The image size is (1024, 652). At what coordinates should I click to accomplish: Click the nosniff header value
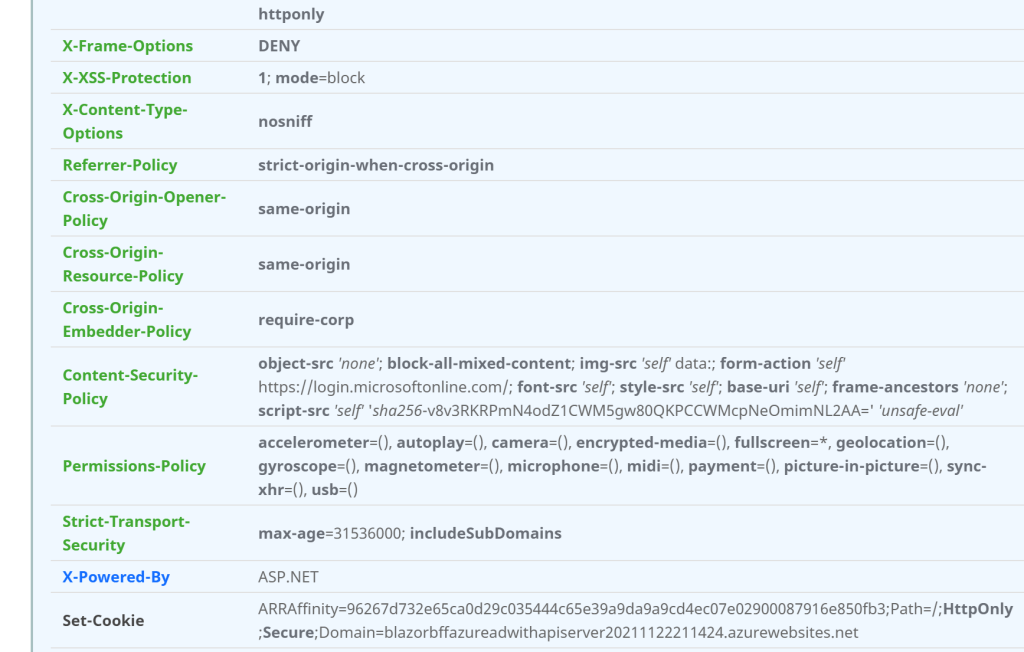coord(285,121)
